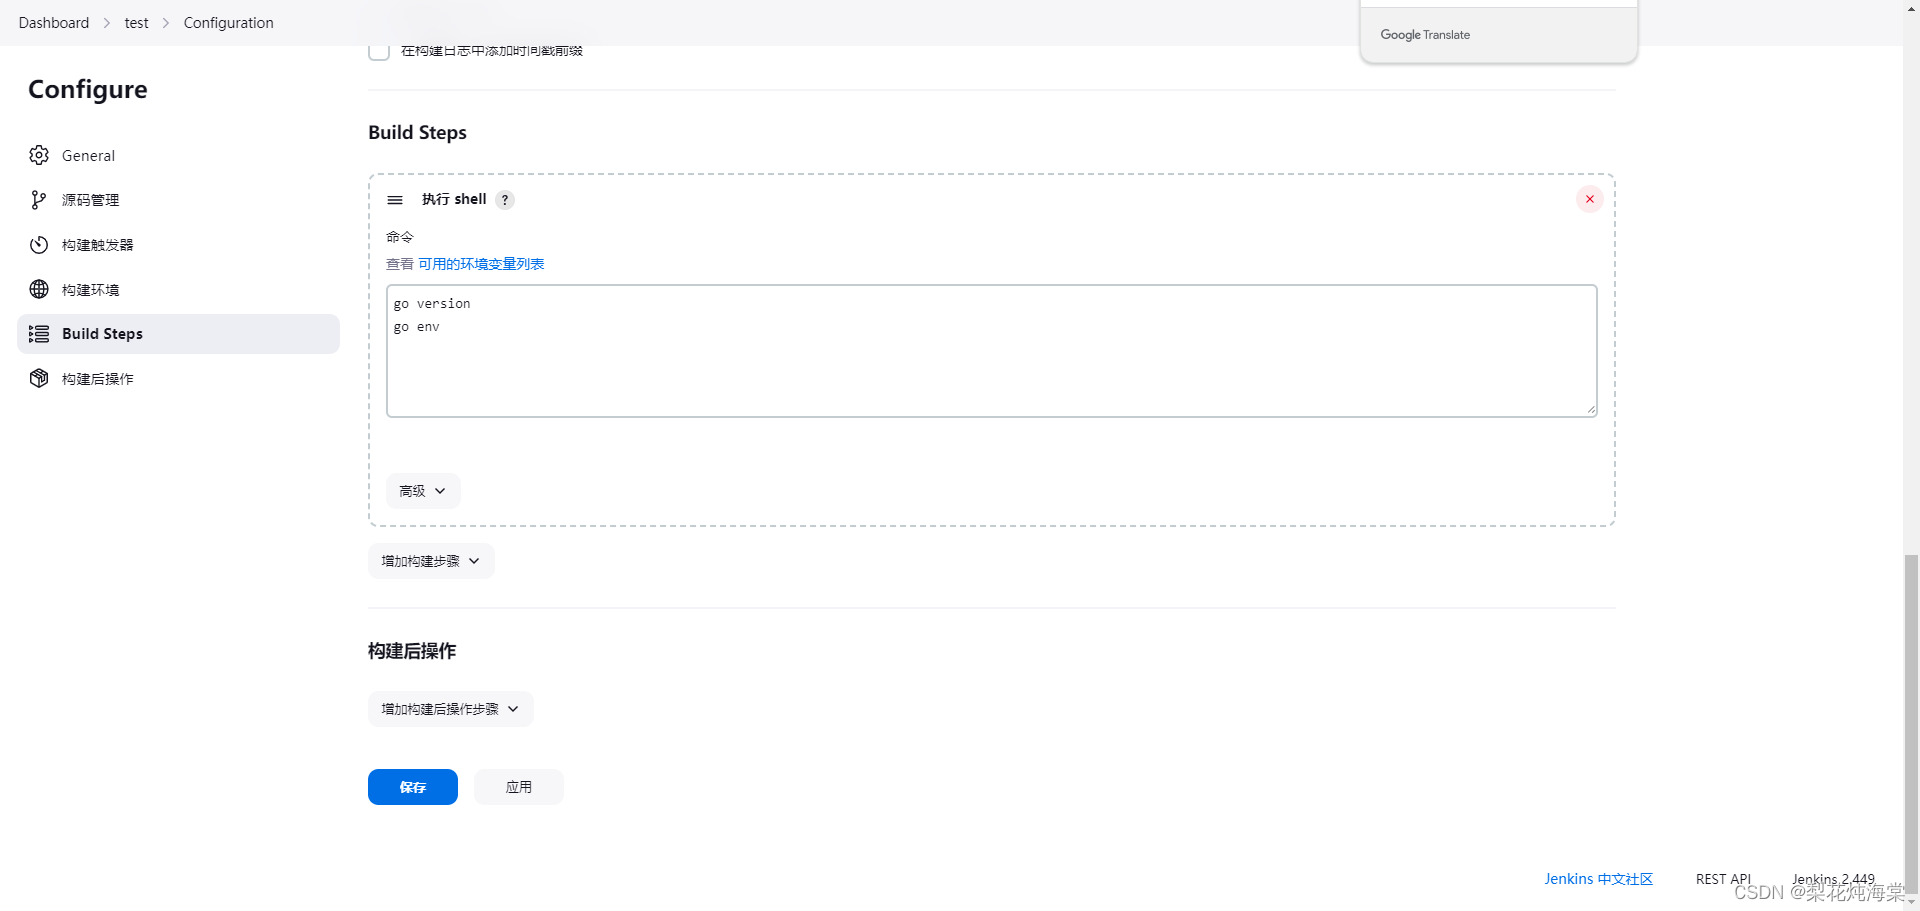Image resolution: width=1920 pixels, height=911 pixels.
Task: Toggle the timestamps checkbox at top
Action: coord(379,51)
